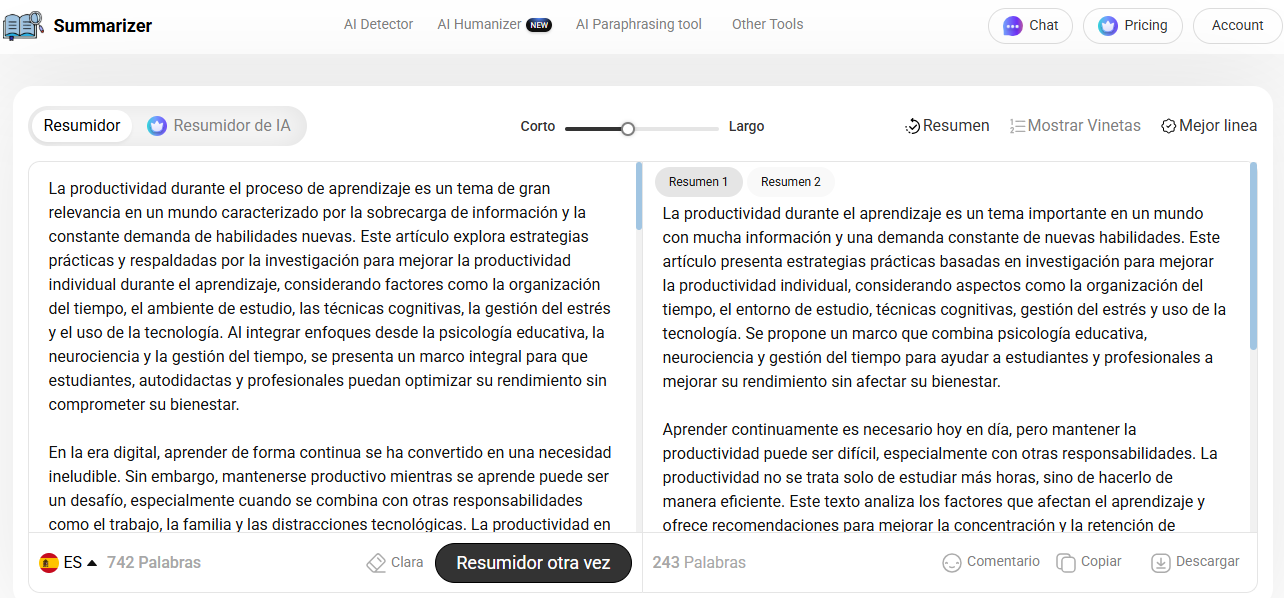Open the Chat button

[x=1030, y=26]
